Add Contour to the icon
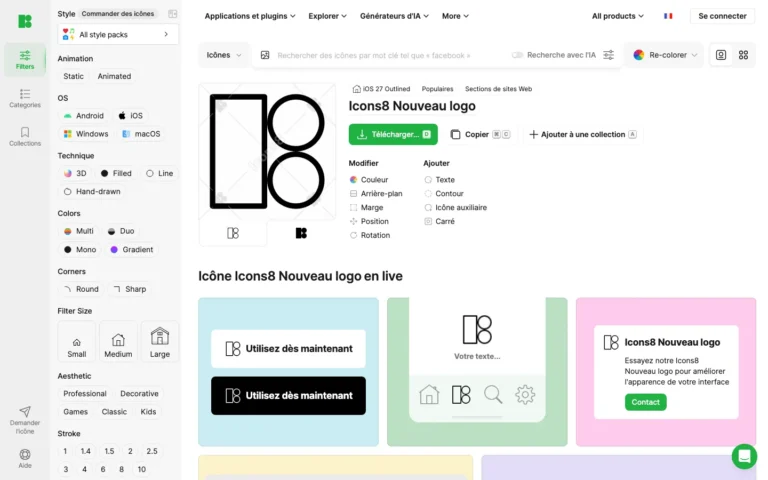This screenshot has width=768, height=480. pos(444,193)
